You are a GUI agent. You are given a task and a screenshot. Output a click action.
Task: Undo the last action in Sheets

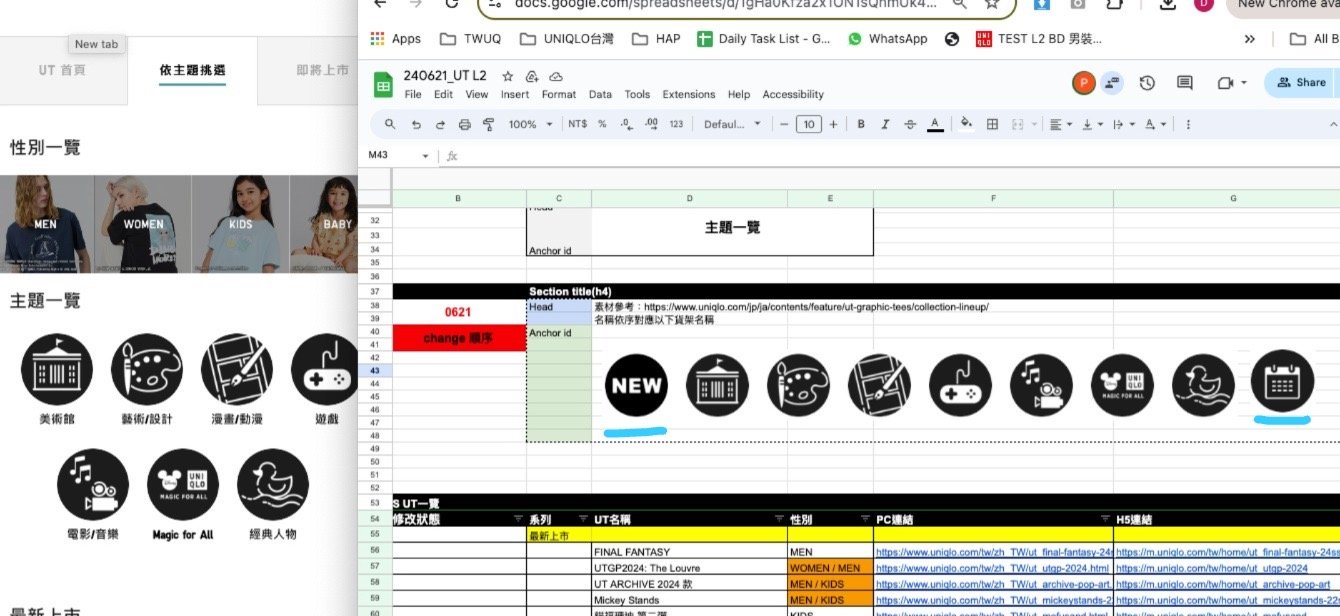(416, 125)
